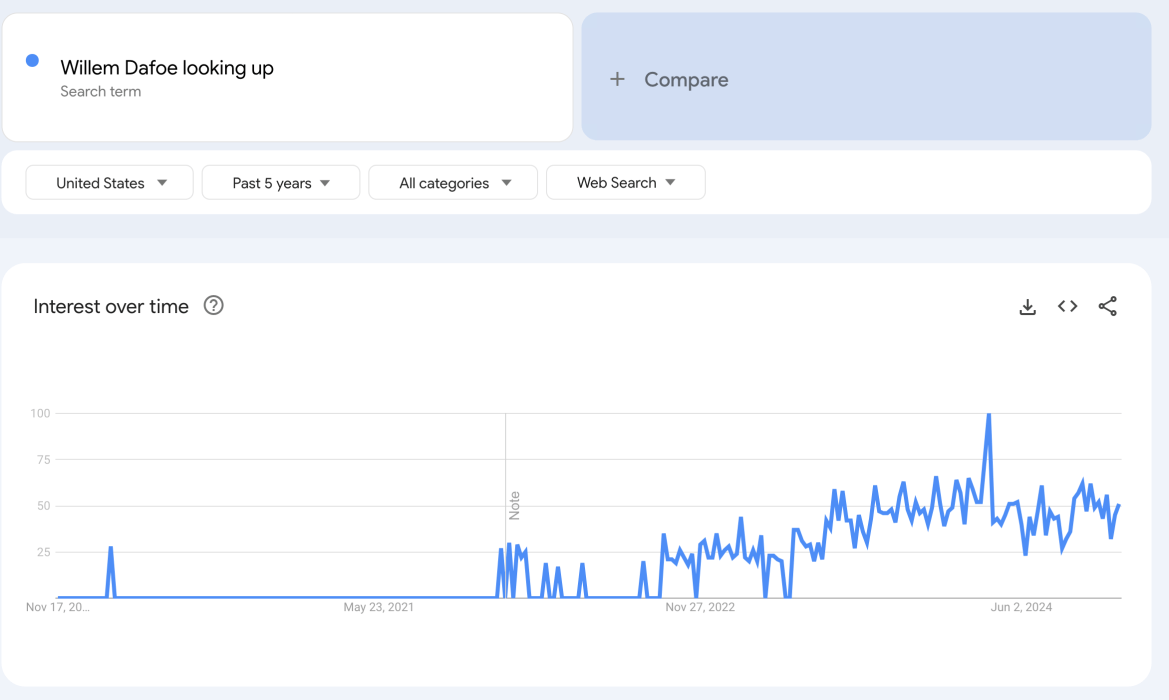Click the arrow on the Web Search filter
Screen dimensions: 1169x700
[670, 182]
